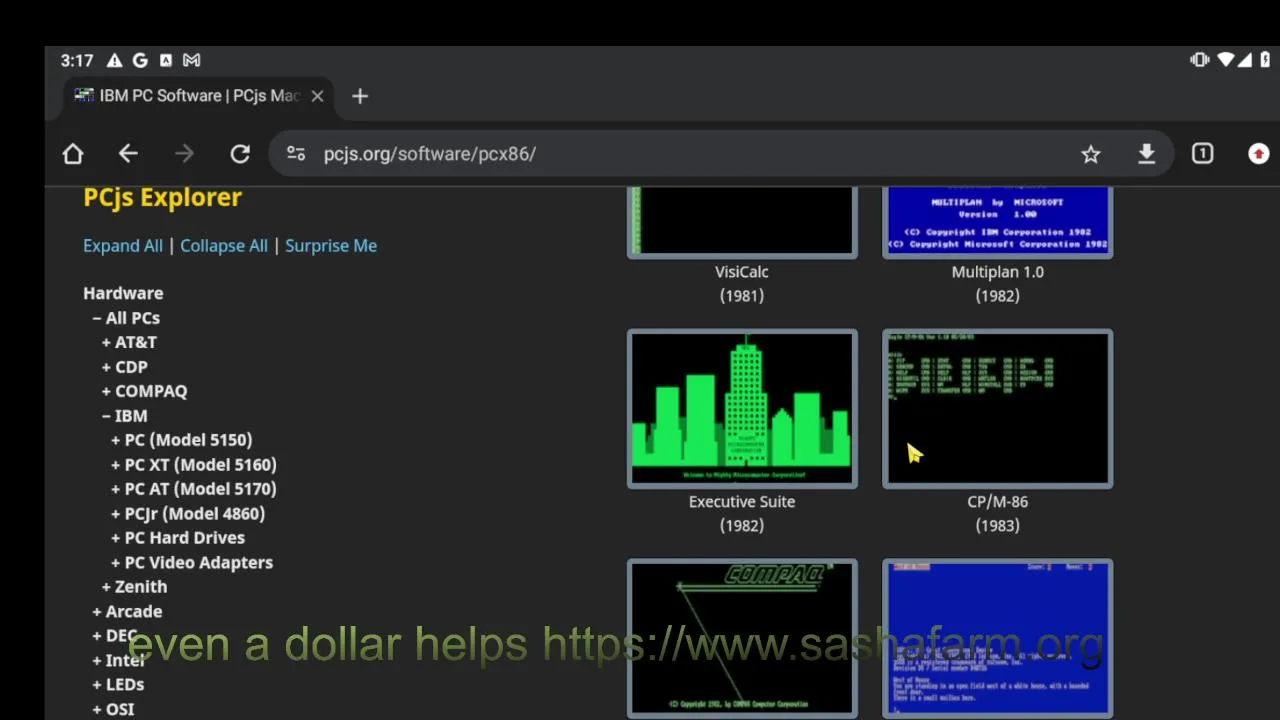Collapse the All PCs tree node
The height and width of the screenshot is (720, 1280).
point(126,318)
